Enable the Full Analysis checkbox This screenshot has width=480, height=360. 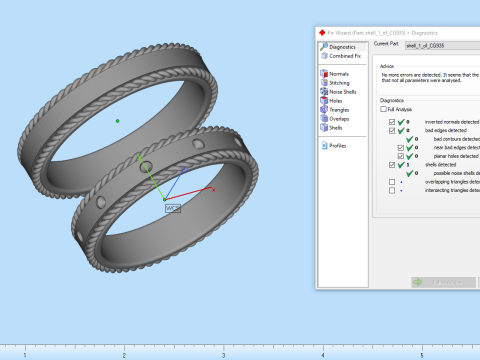coord(383,109)
